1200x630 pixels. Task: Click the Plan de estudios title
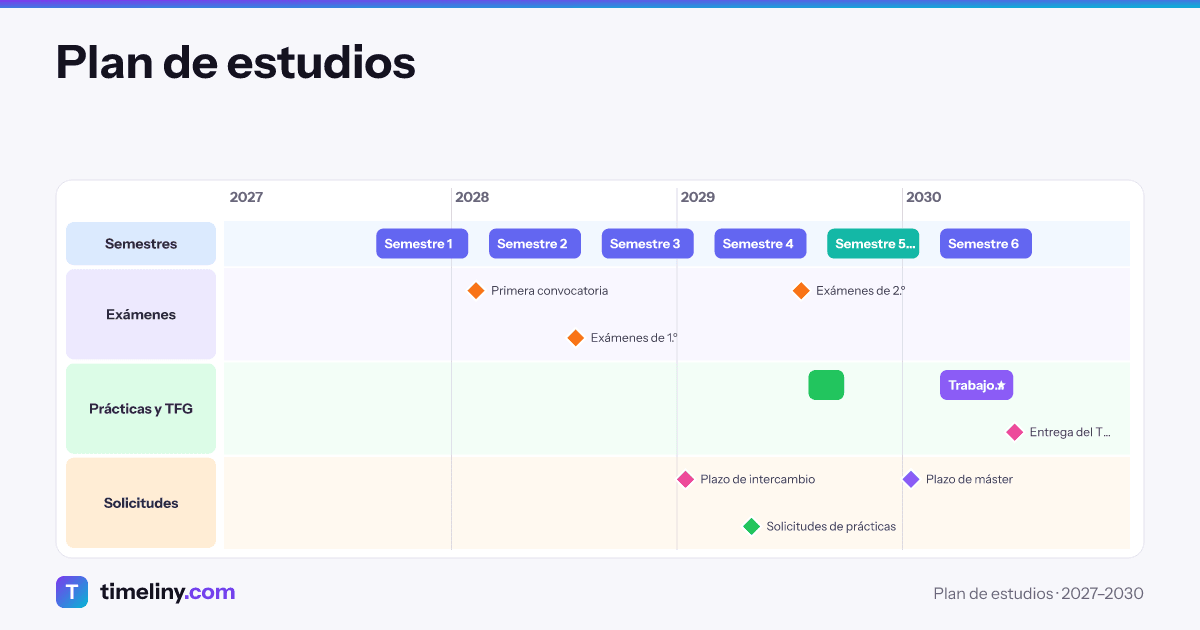pos(236,62)
